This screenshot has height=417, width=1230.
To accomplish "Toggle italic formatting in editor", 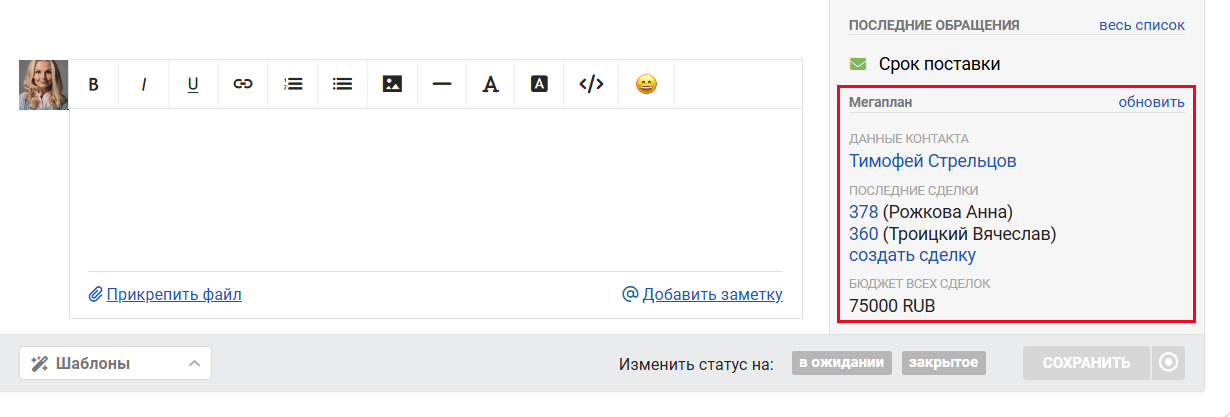I will pos(143,84).
